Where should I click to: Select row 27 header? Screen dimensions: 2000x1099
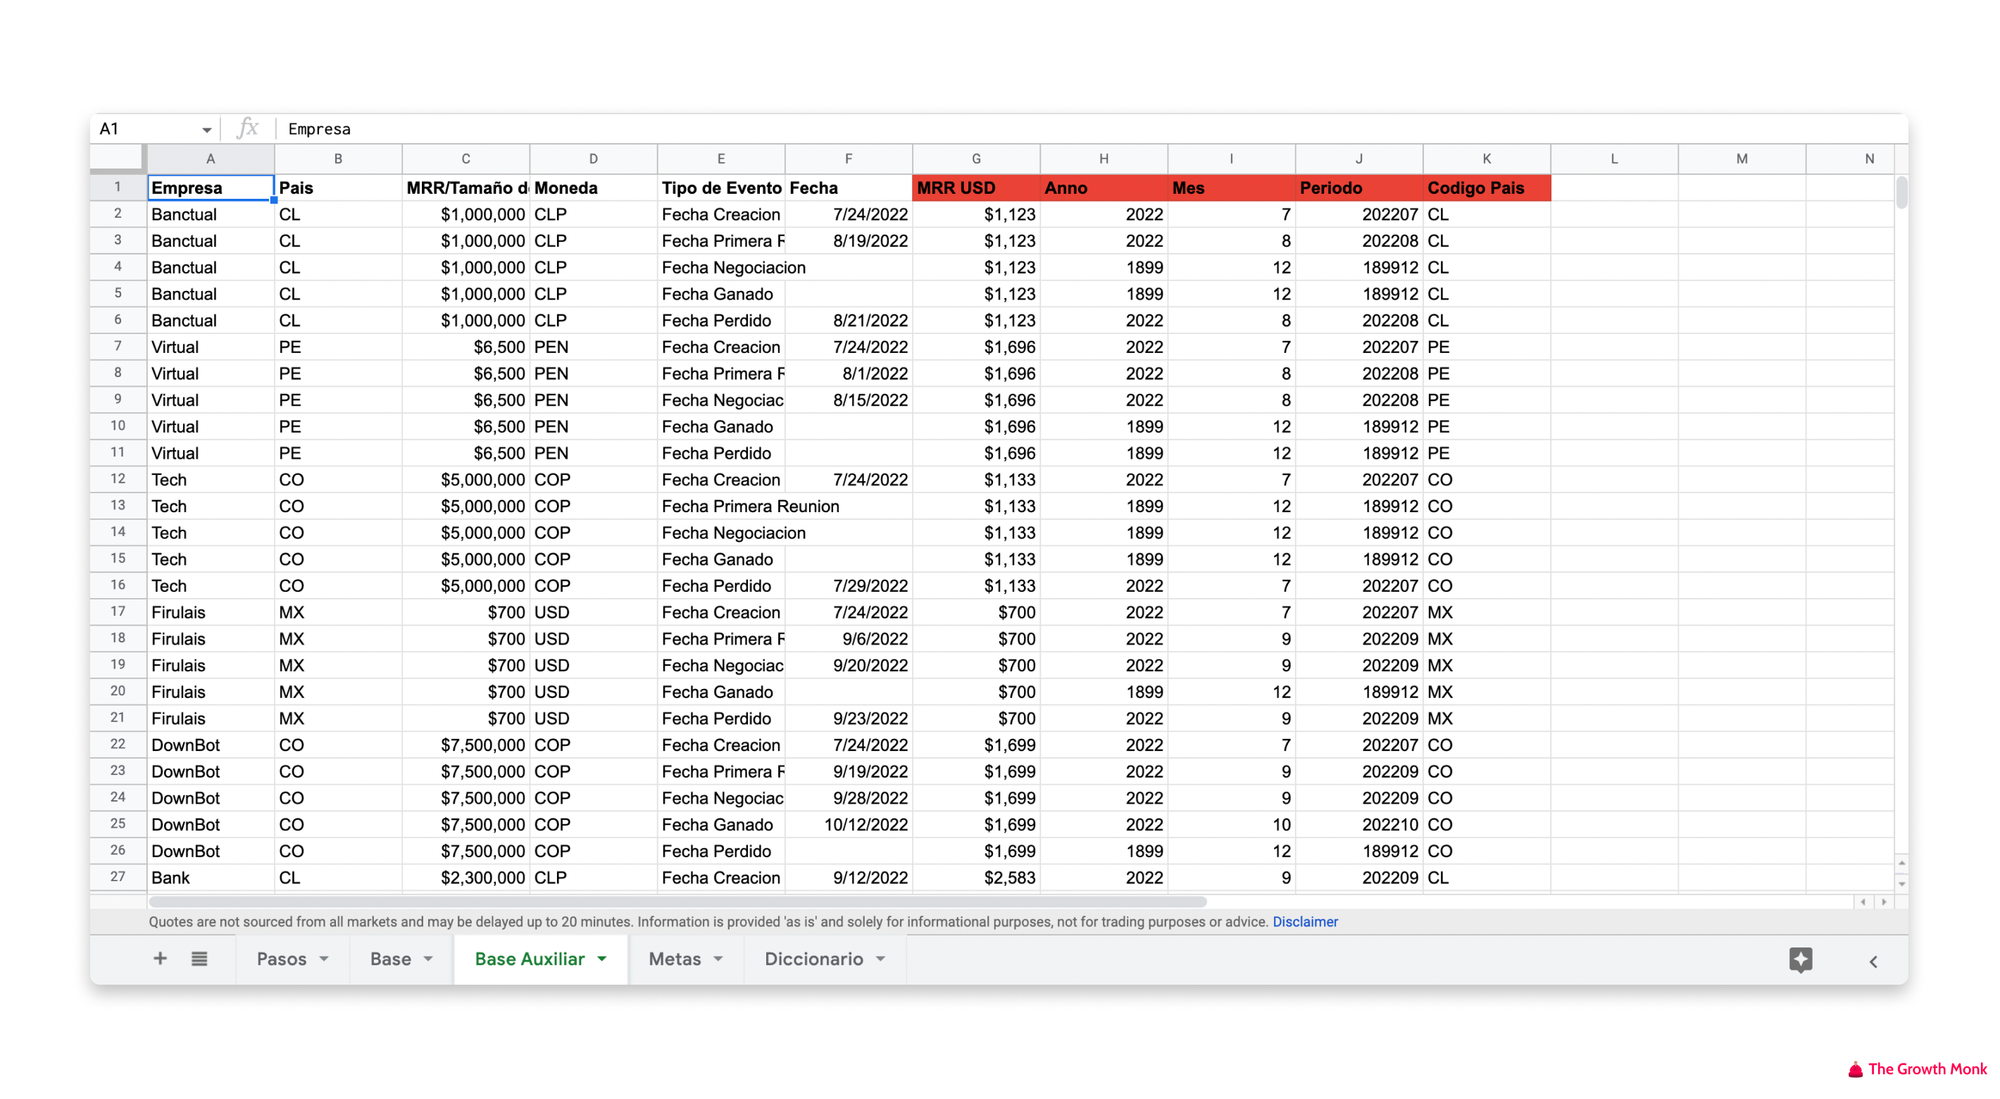tap(118, 877)
